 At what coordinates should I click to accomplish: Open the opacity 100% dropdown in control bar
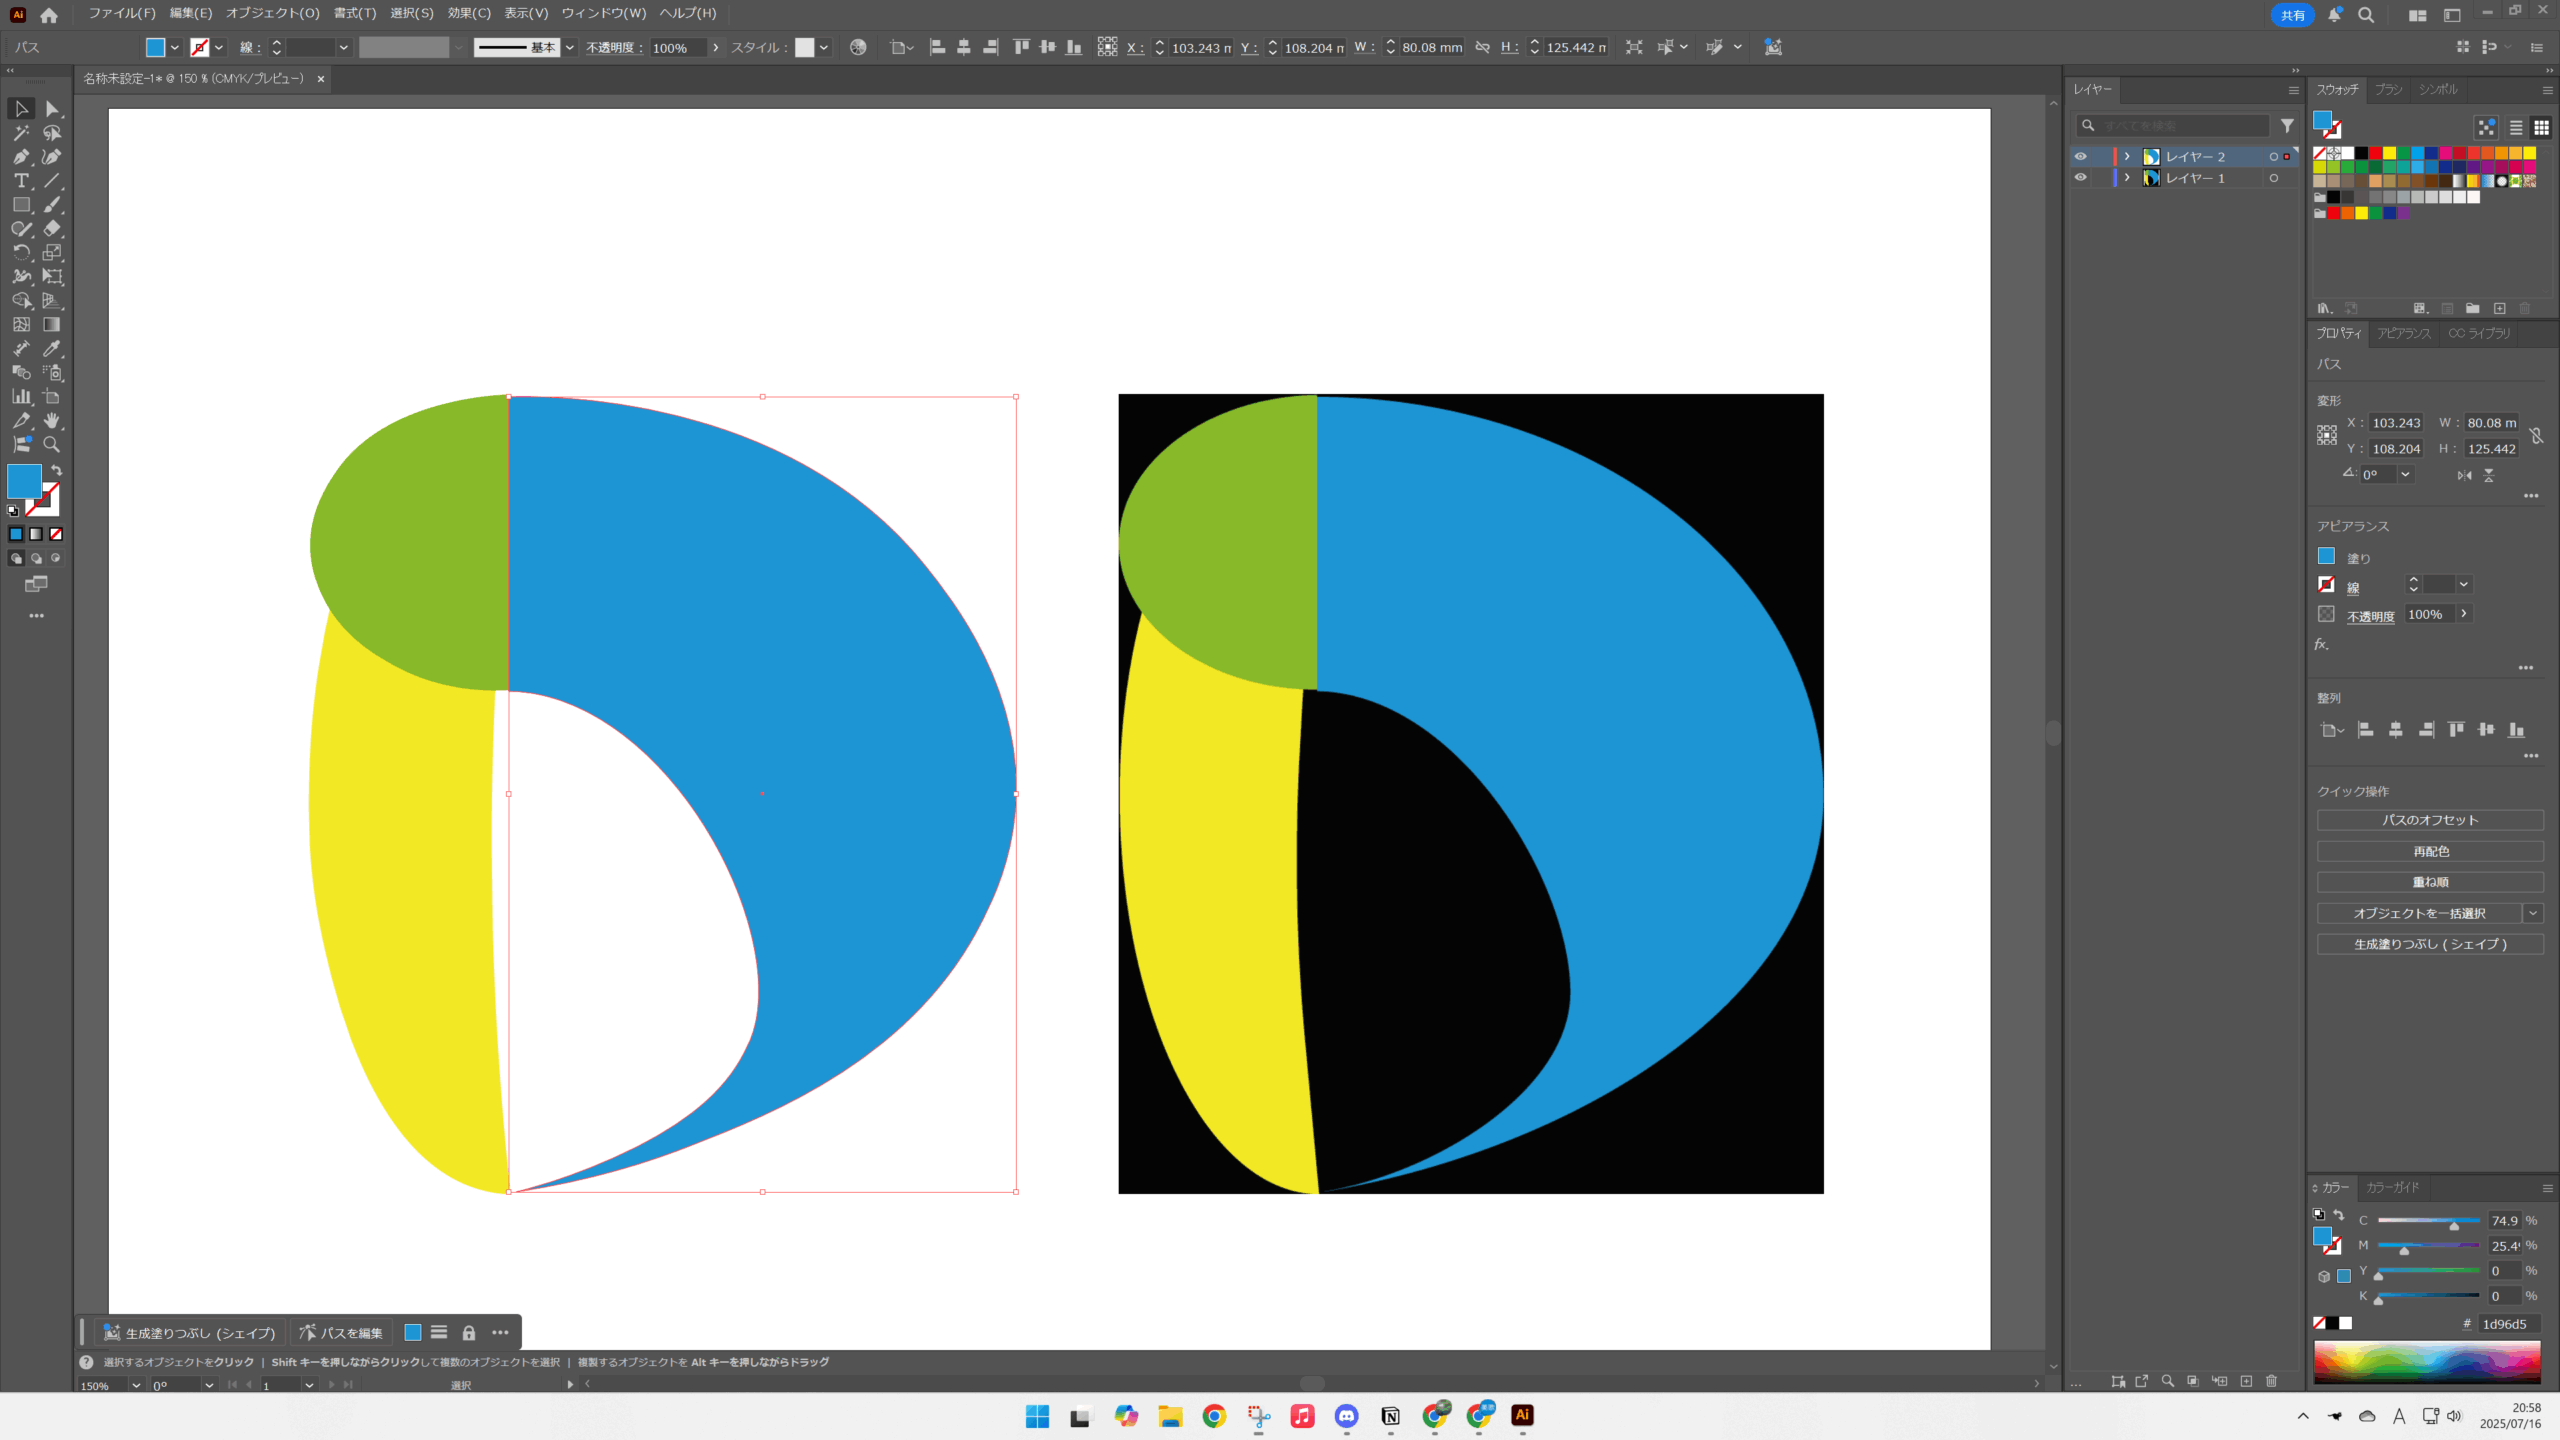point(716,47)
